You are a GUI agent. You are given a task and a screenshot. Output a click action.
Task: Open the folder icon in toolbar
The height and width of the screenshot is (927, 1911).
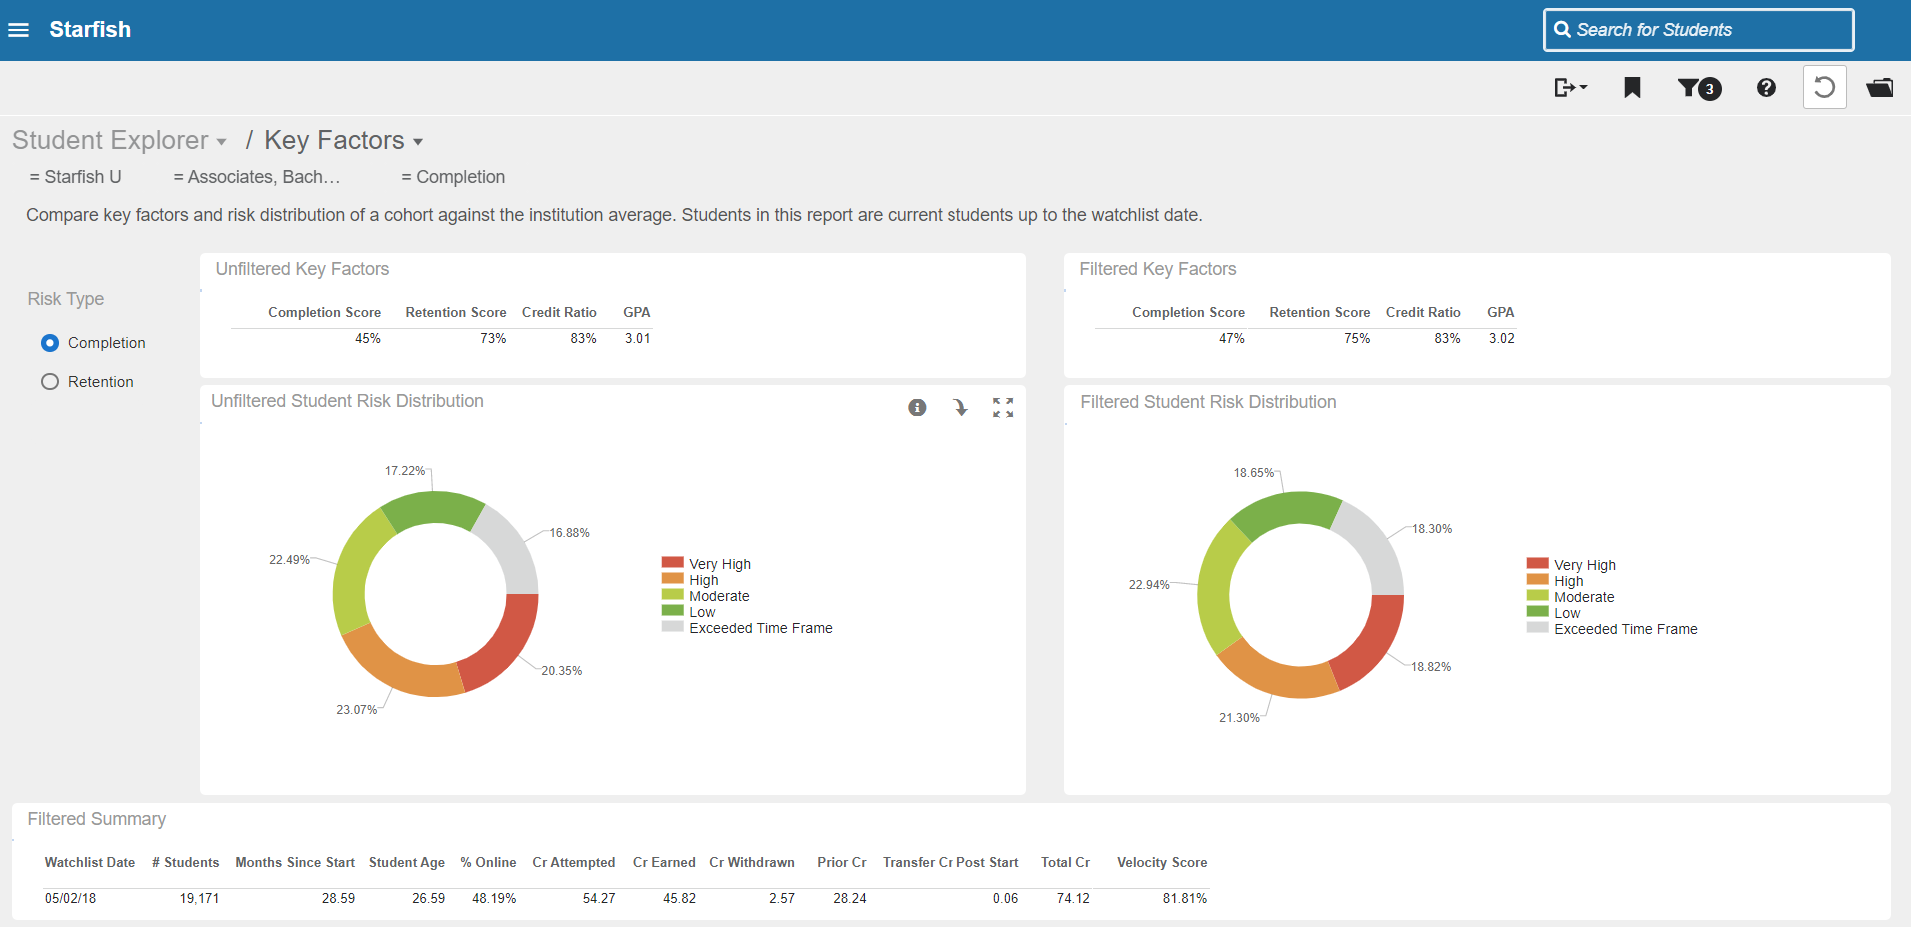click(x=1879, y=88)
